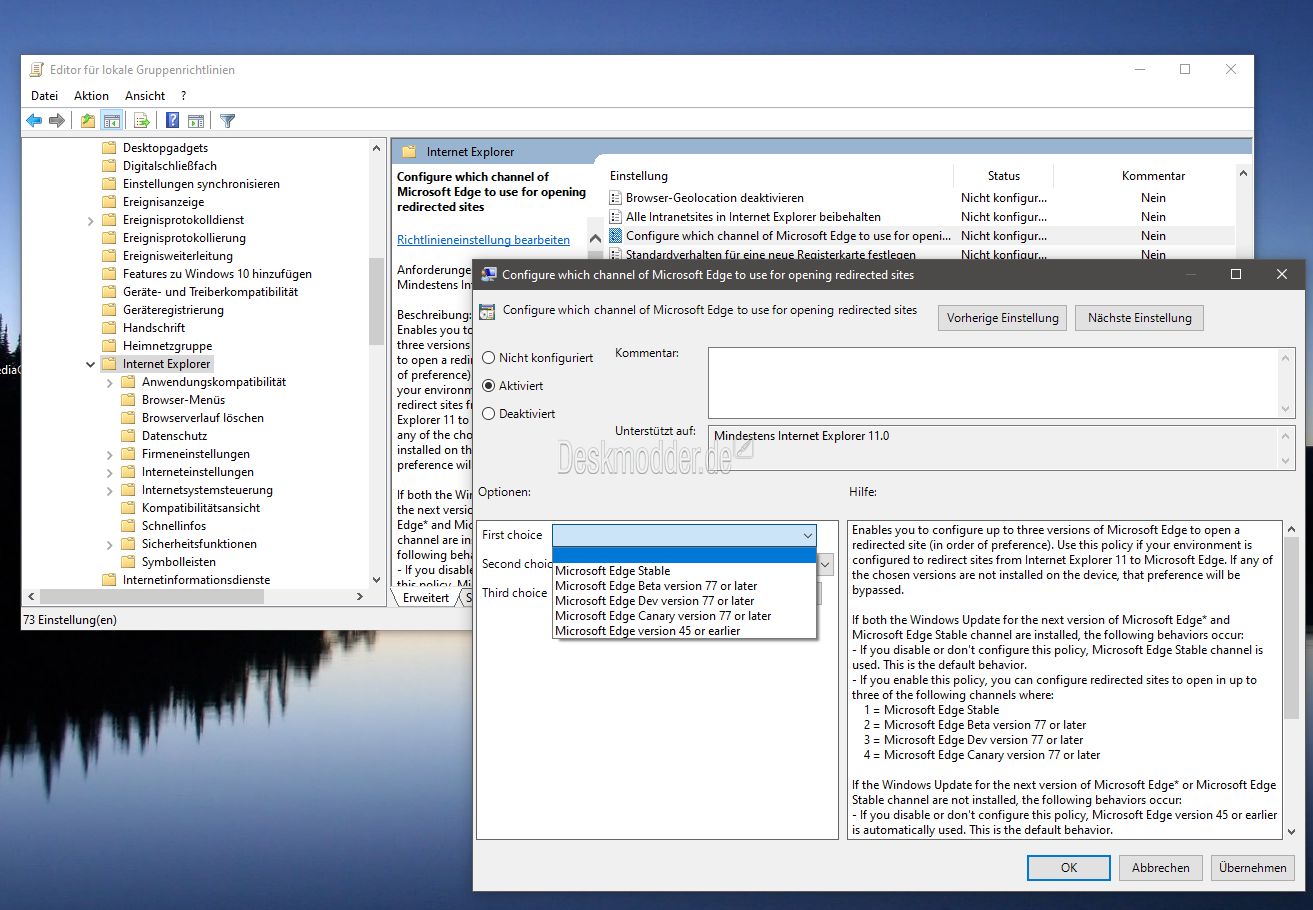Click the Abbrechen button
The image size is (1313, 910).
[x=1160, y=868]
